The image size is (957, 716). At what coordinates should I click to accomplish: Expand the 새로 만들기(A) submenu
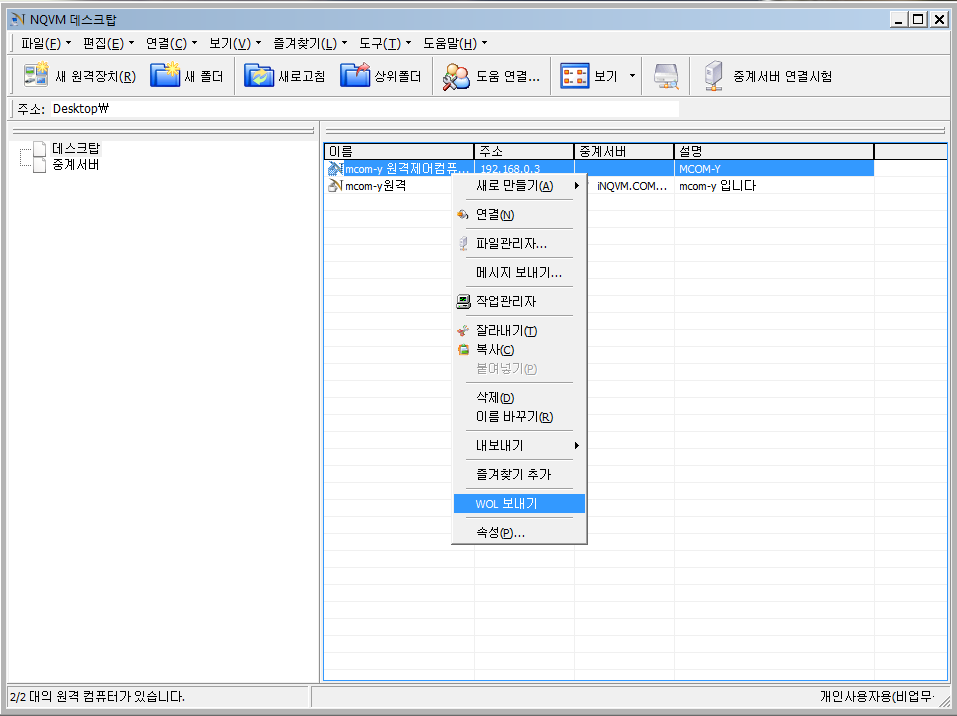[519, 186]
